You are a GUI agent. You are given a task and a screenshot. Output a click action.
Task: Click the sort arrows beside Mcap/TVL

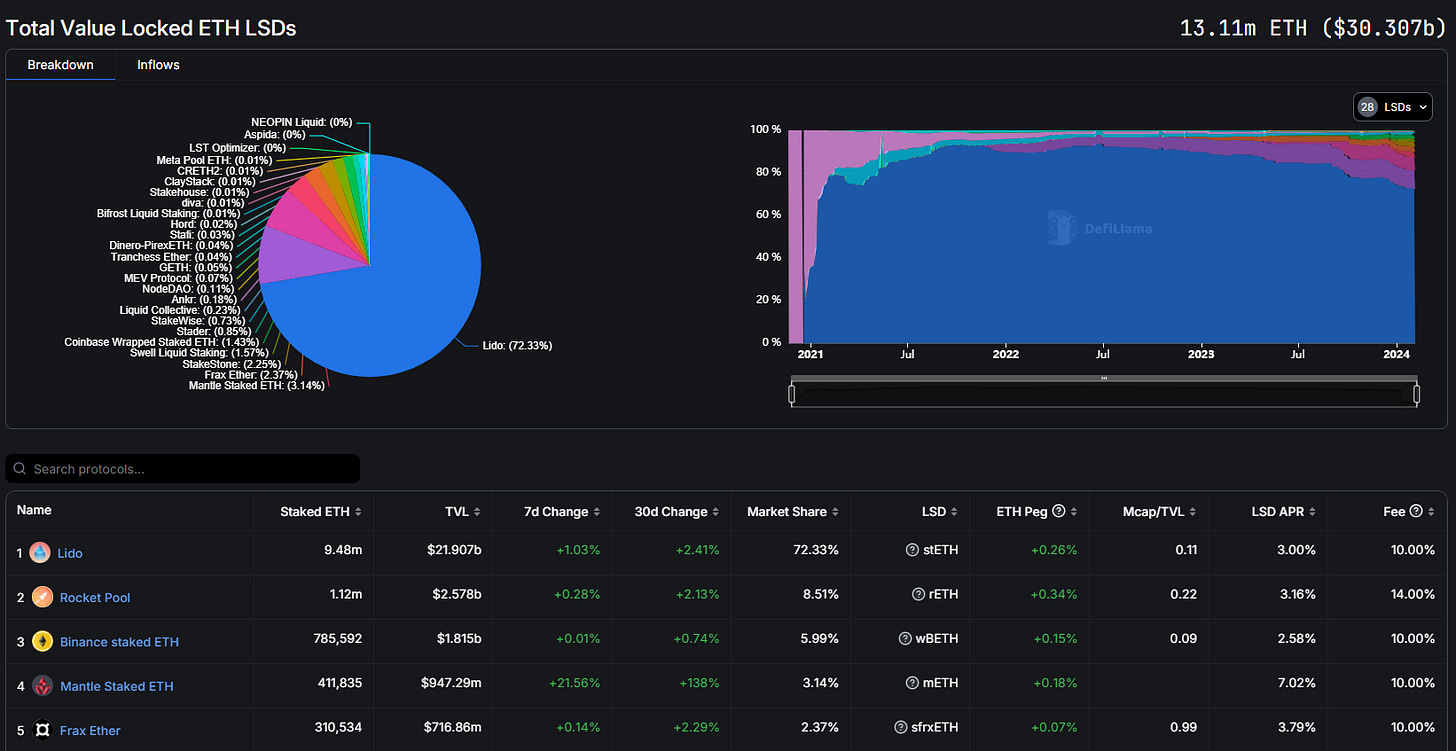(x=1193, y=512)
